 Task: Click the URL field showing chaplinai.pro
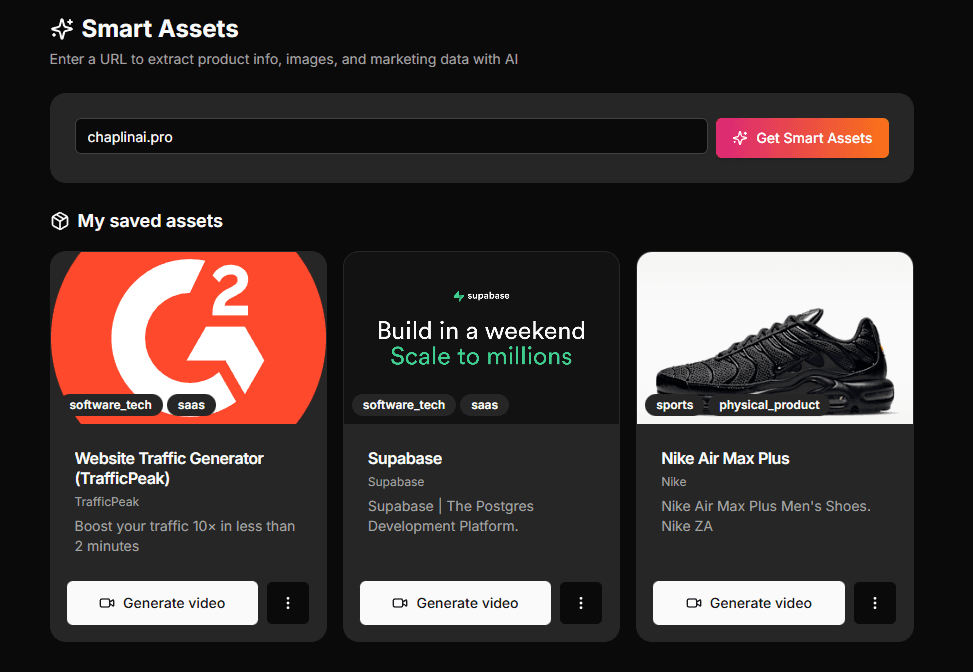pos(390,136)
